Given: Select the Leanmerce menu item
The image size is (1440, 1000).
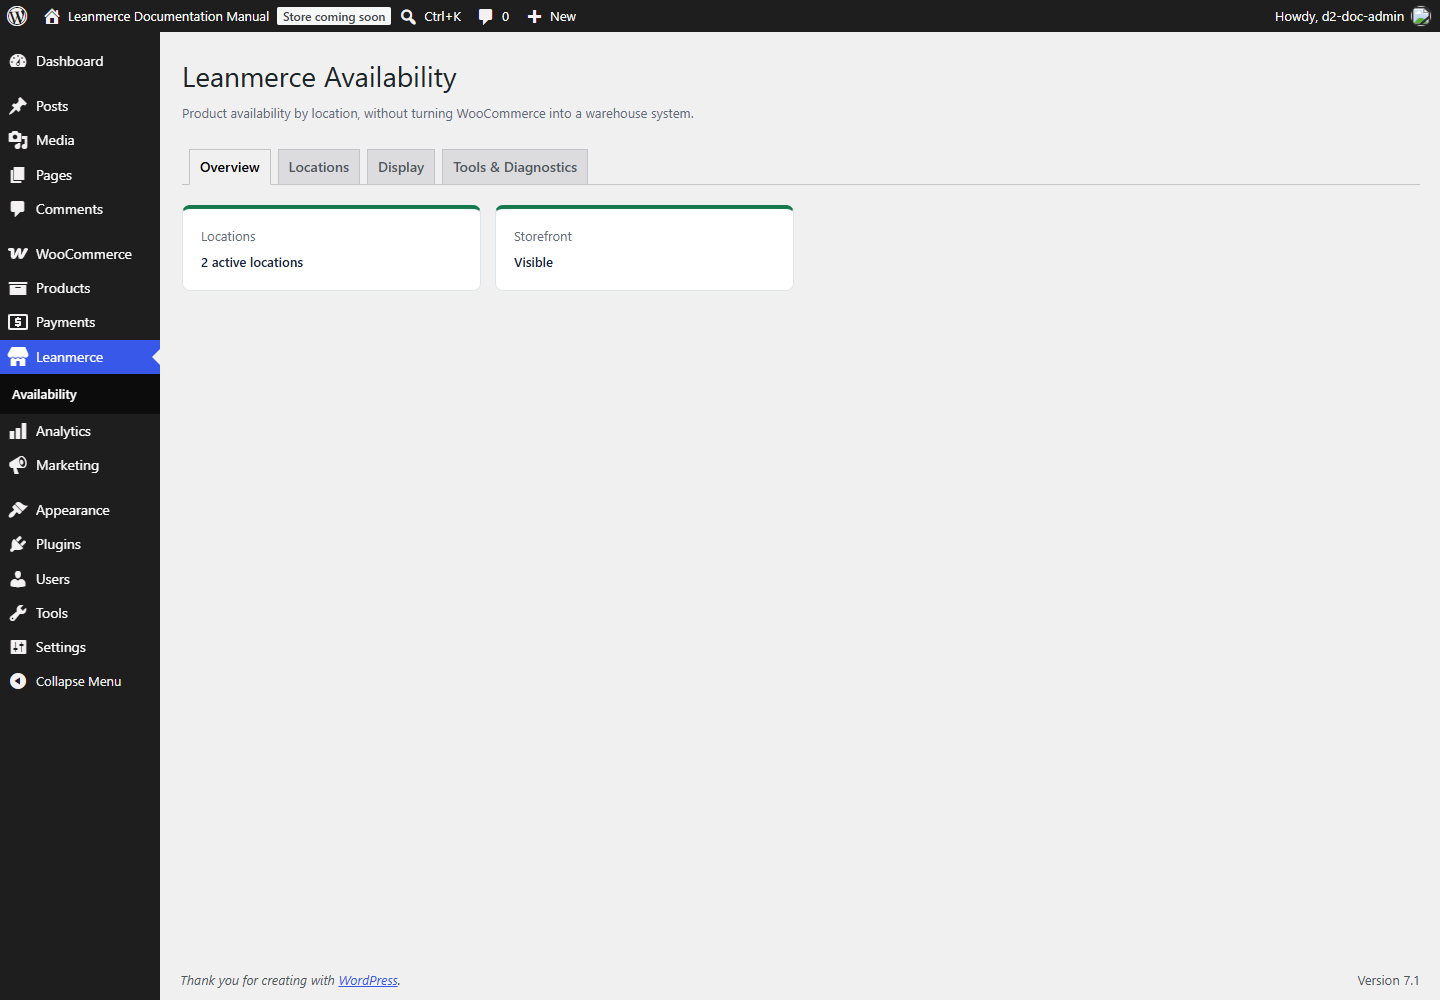Looking at the screenshot, I should tap(80, 357).
